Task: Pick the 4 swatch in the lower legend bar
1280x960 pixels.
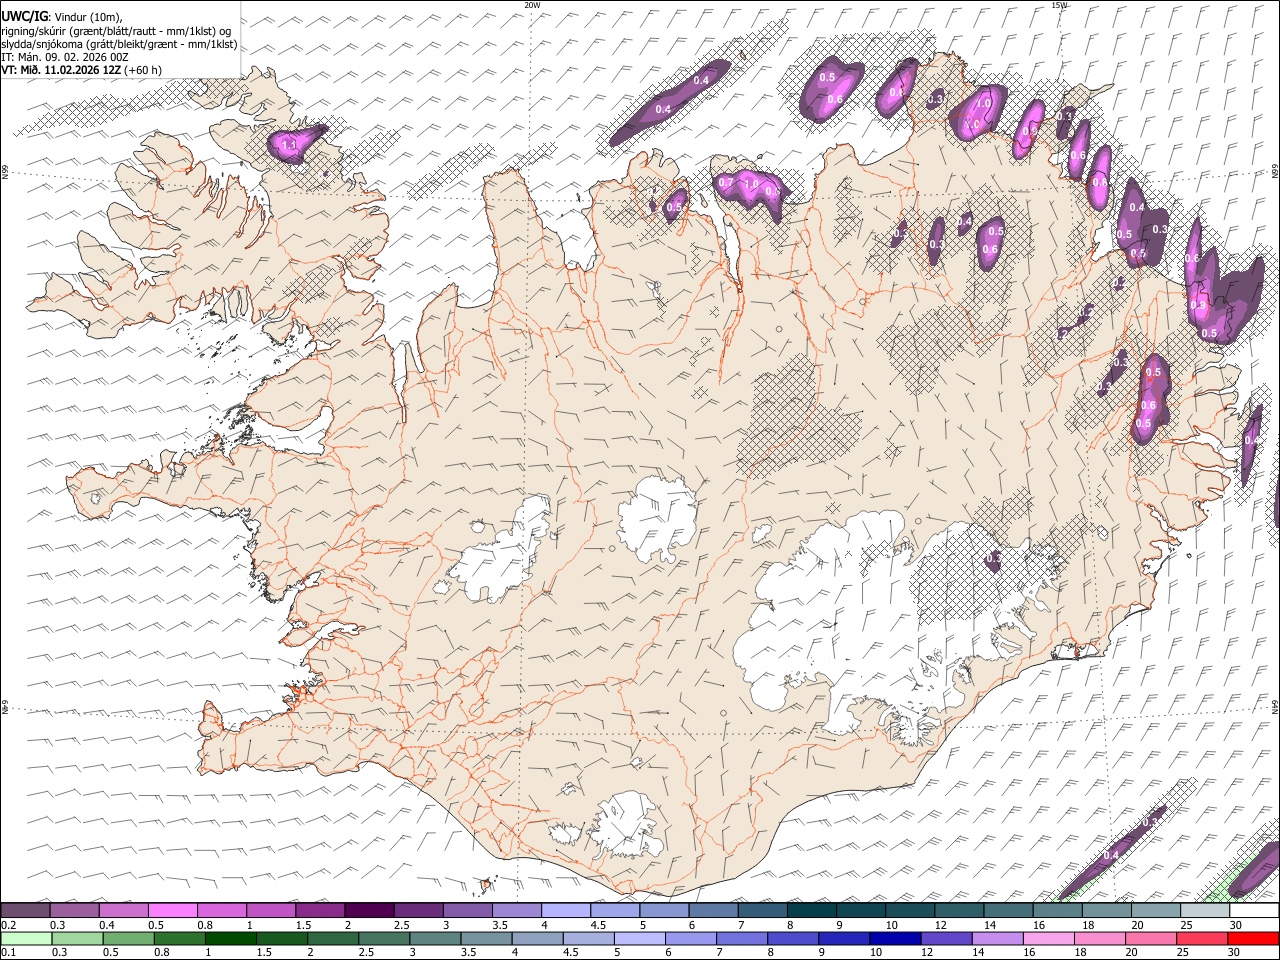Action: [x=538, y=939]
